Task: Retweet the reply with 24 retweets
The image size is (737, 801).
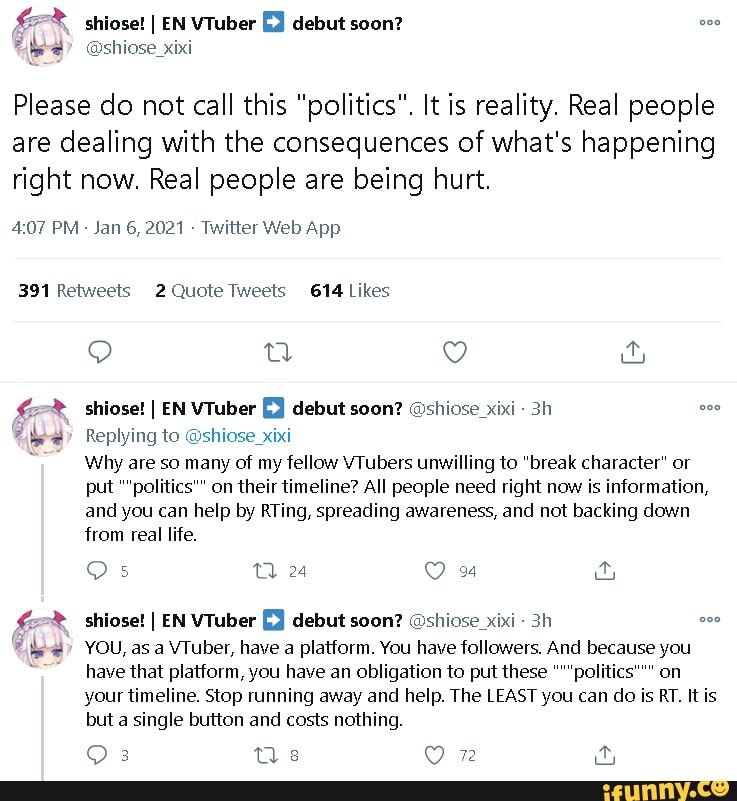Action: (263, 571)
